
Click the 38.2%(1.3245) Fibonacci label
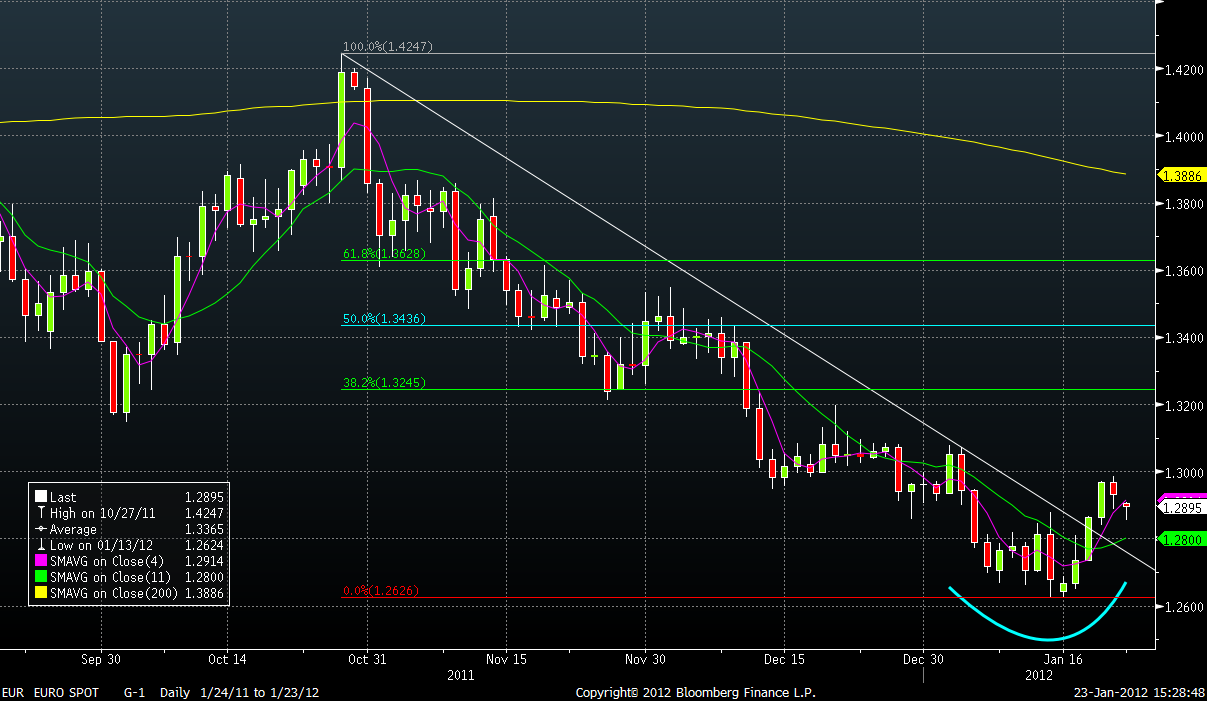pyautogui.click(x=385, y=383)
